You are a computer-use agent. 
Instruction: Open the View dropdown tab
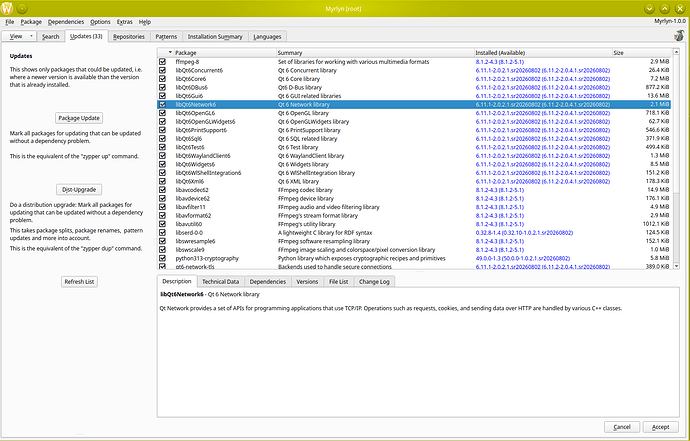tap(19, 37)
